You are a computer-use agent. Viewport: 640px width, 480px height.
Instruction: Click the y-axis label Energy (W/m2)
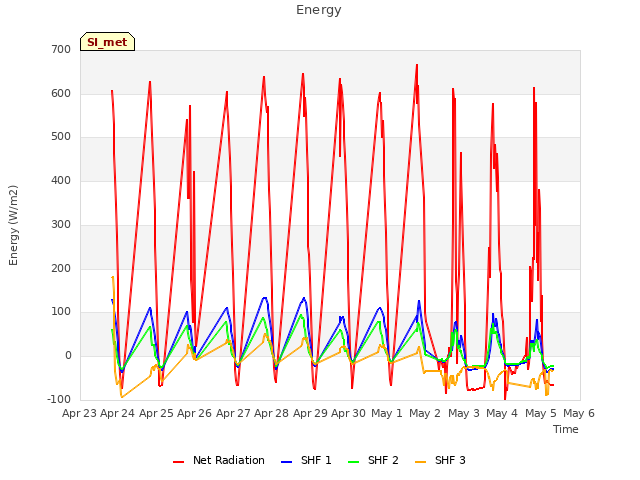click(13, 225)
